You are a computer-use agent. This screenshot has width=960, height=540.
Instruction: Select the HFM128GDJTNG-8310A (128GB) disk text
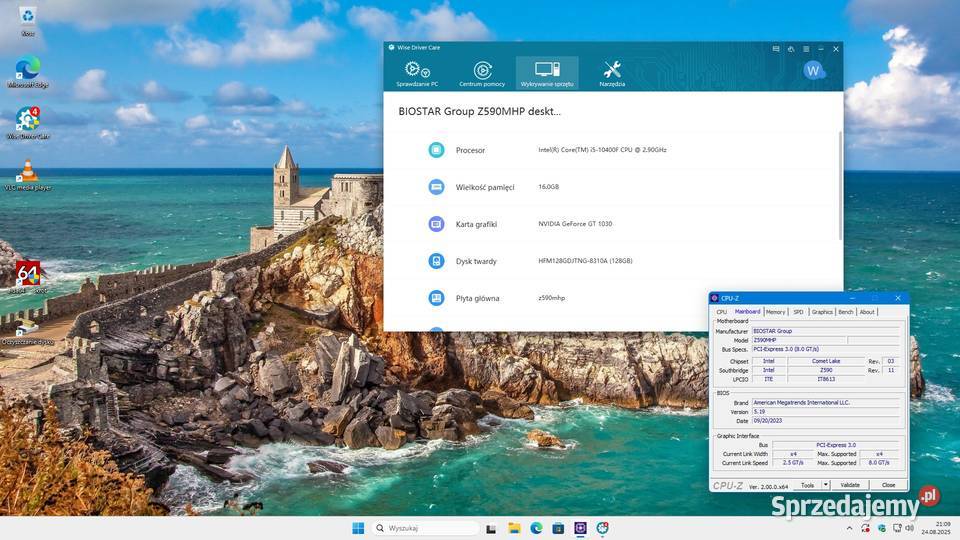point(585,261)
